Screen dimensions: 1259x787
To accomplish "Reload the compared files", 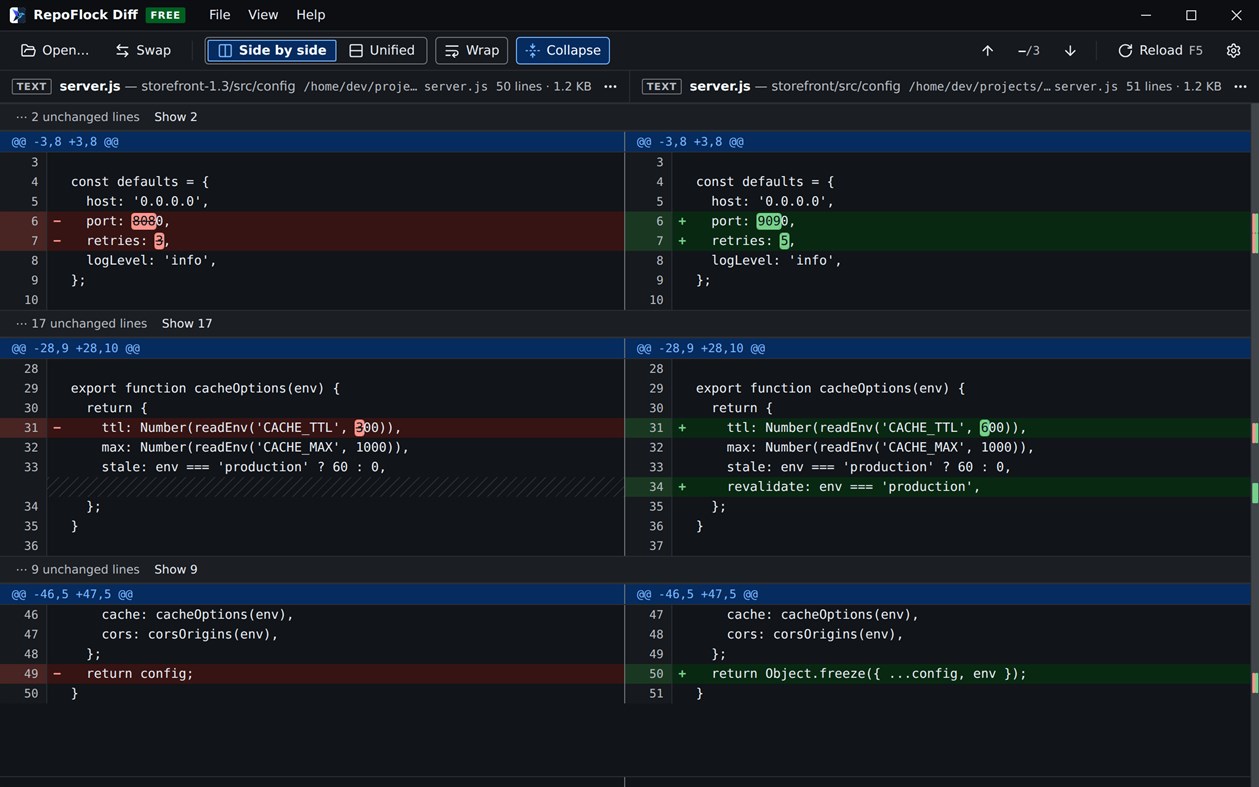I will (x=1160, y=50).
